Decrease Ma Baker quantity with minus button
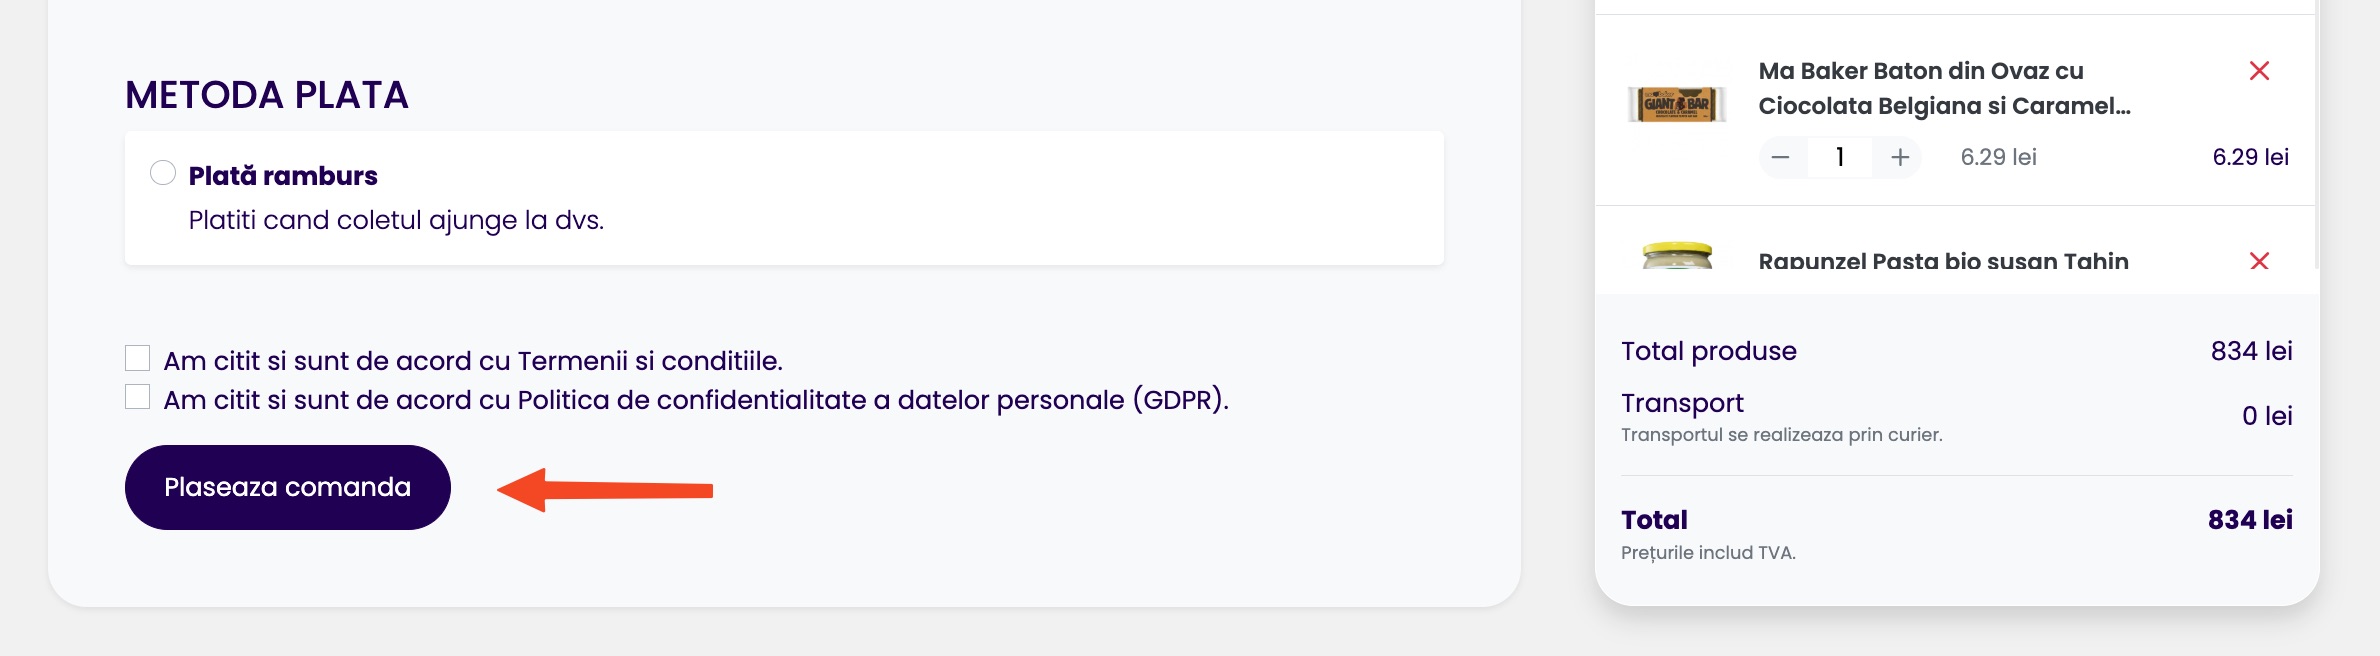The width and height of the screenshot is (2380, 656). tap(1780, 157)
